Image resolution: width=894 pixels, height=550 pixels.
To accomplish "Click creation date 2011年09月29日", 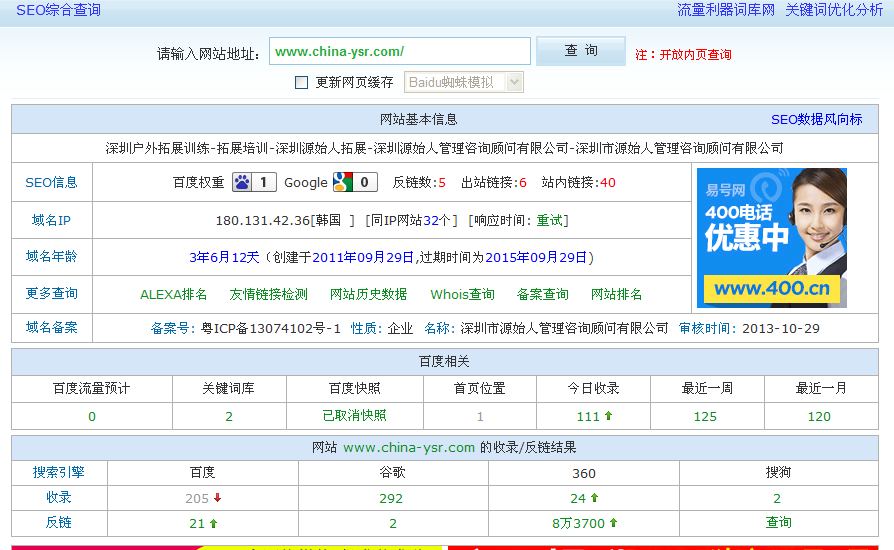I will pos(363,258).
